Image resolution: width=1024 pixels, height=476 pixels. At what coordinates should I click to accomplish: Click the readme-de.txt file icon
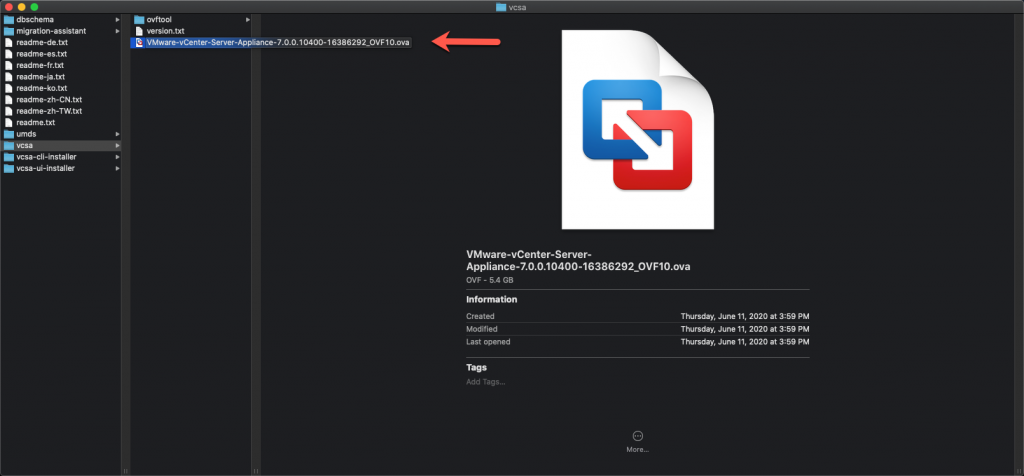(x=9, y=42)
